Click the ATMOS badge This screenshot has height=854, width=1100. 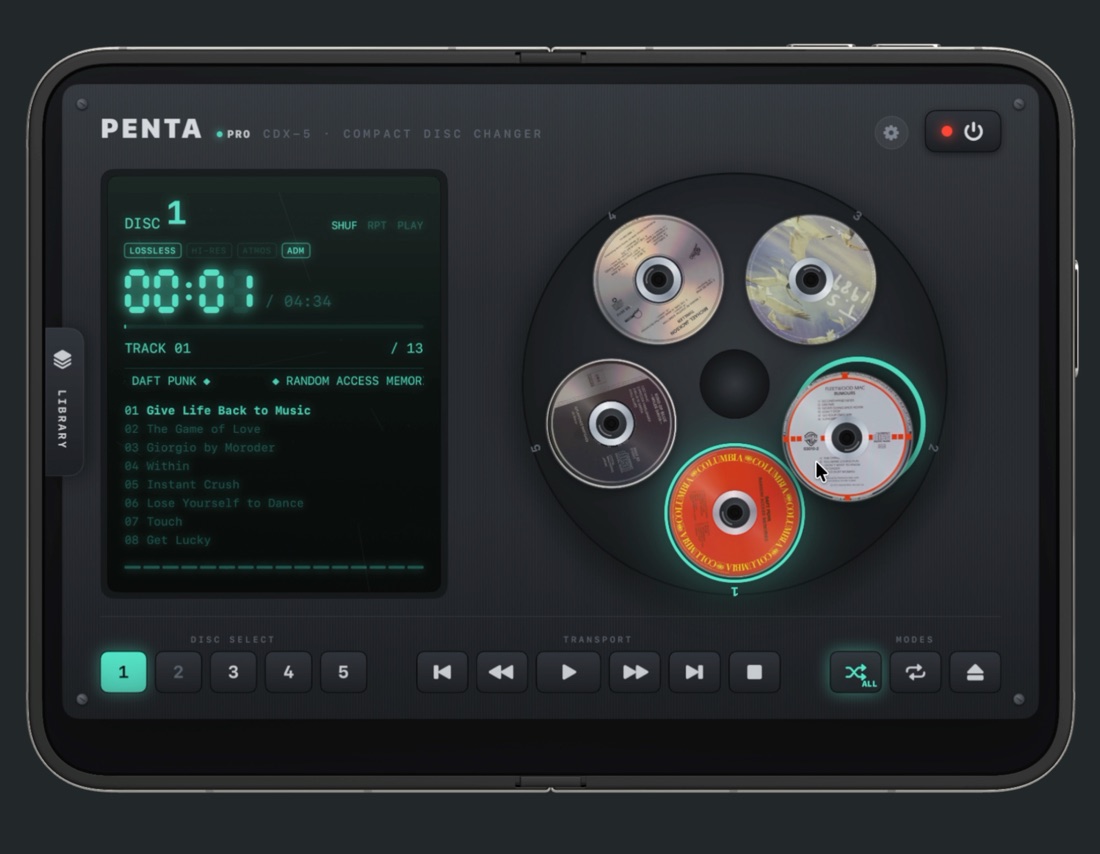tap(257, 251)
